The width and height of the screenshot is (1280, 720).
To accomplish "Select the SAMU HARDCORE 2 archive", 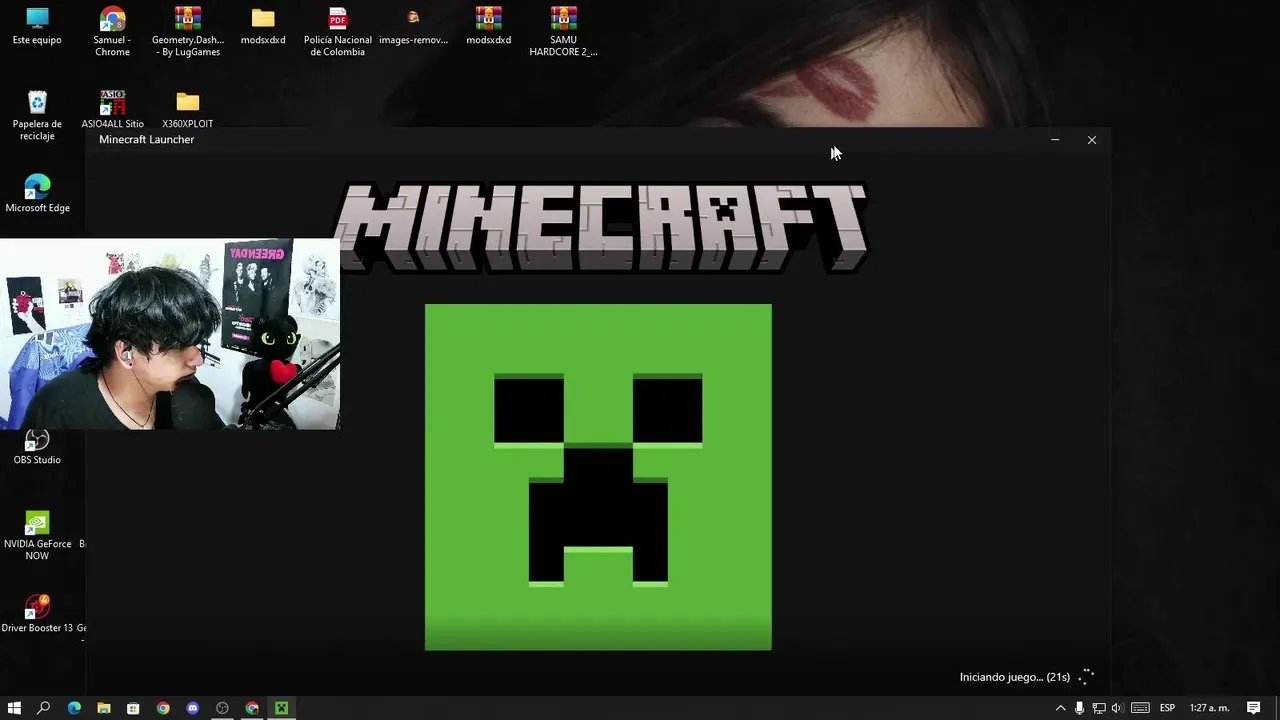I will pyautogui.click(x=563, y=32).
